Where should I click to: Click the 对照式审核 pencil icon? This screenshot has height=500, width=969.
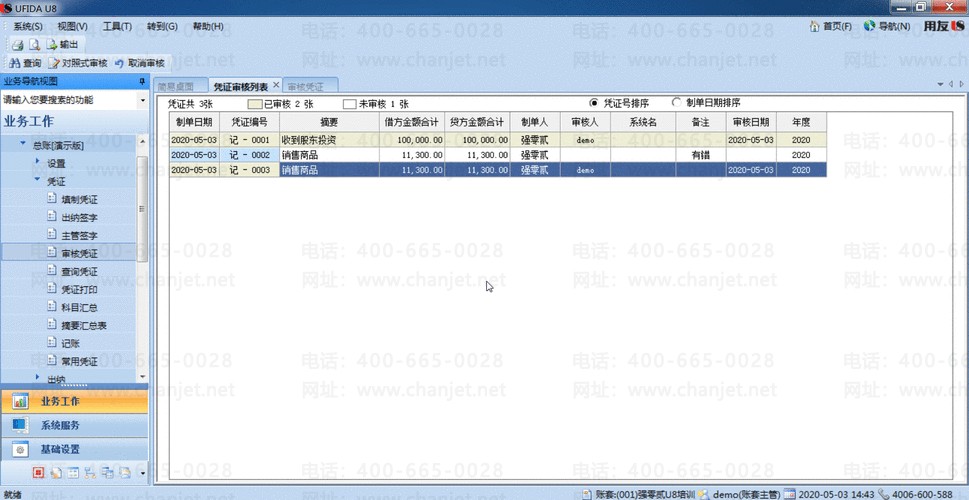tap(54, 63)
